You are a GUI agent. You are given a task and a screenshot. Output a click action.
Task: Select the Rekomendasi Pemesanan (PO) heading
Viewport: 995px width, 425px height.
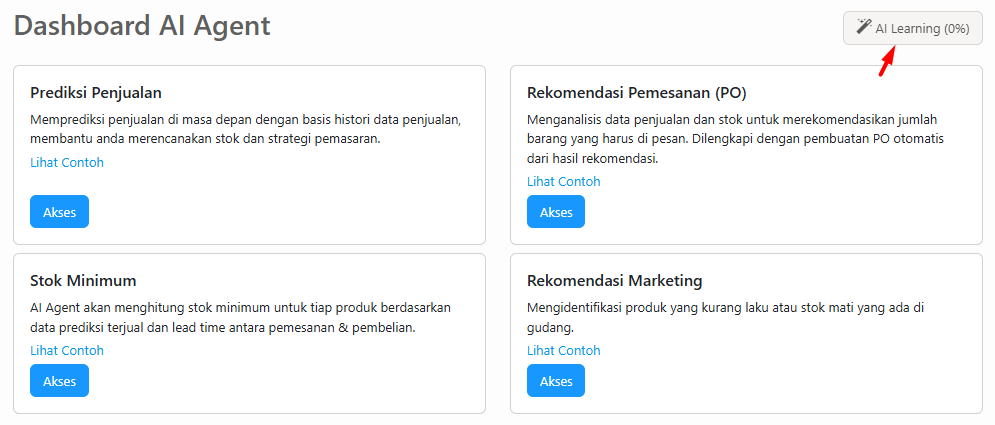pos(636,93)
